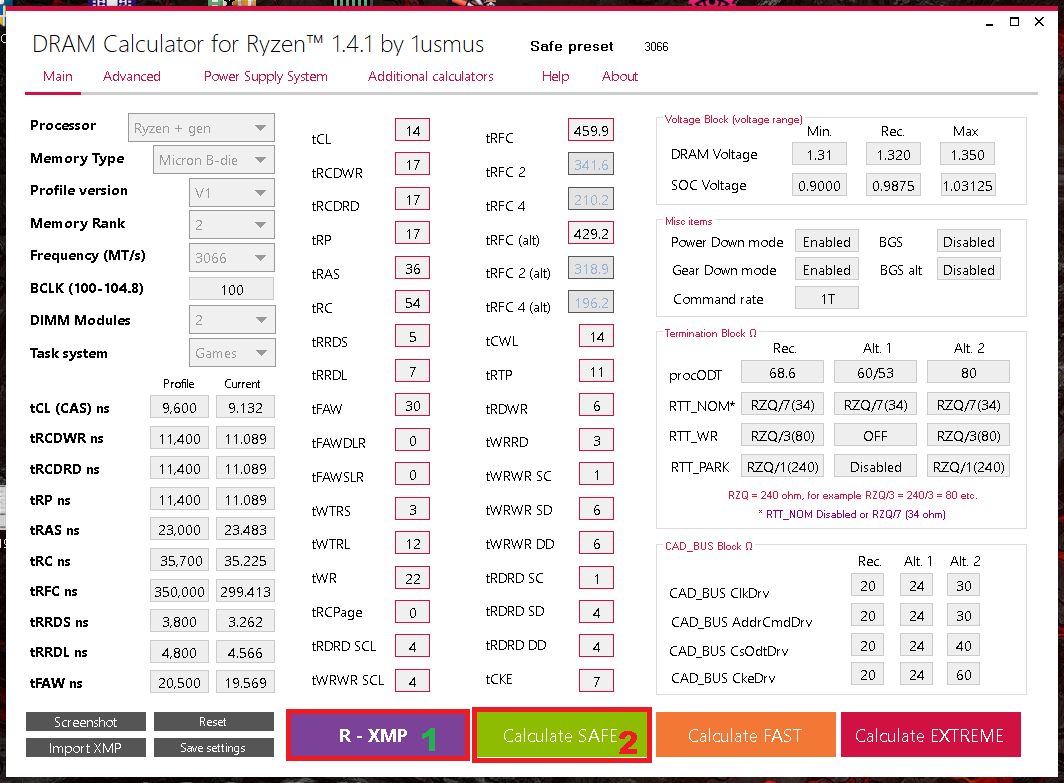The image size is (1064, 783).
Task: Click DRAM Voltage Rec. value 1.320
Action: point(893,155)
